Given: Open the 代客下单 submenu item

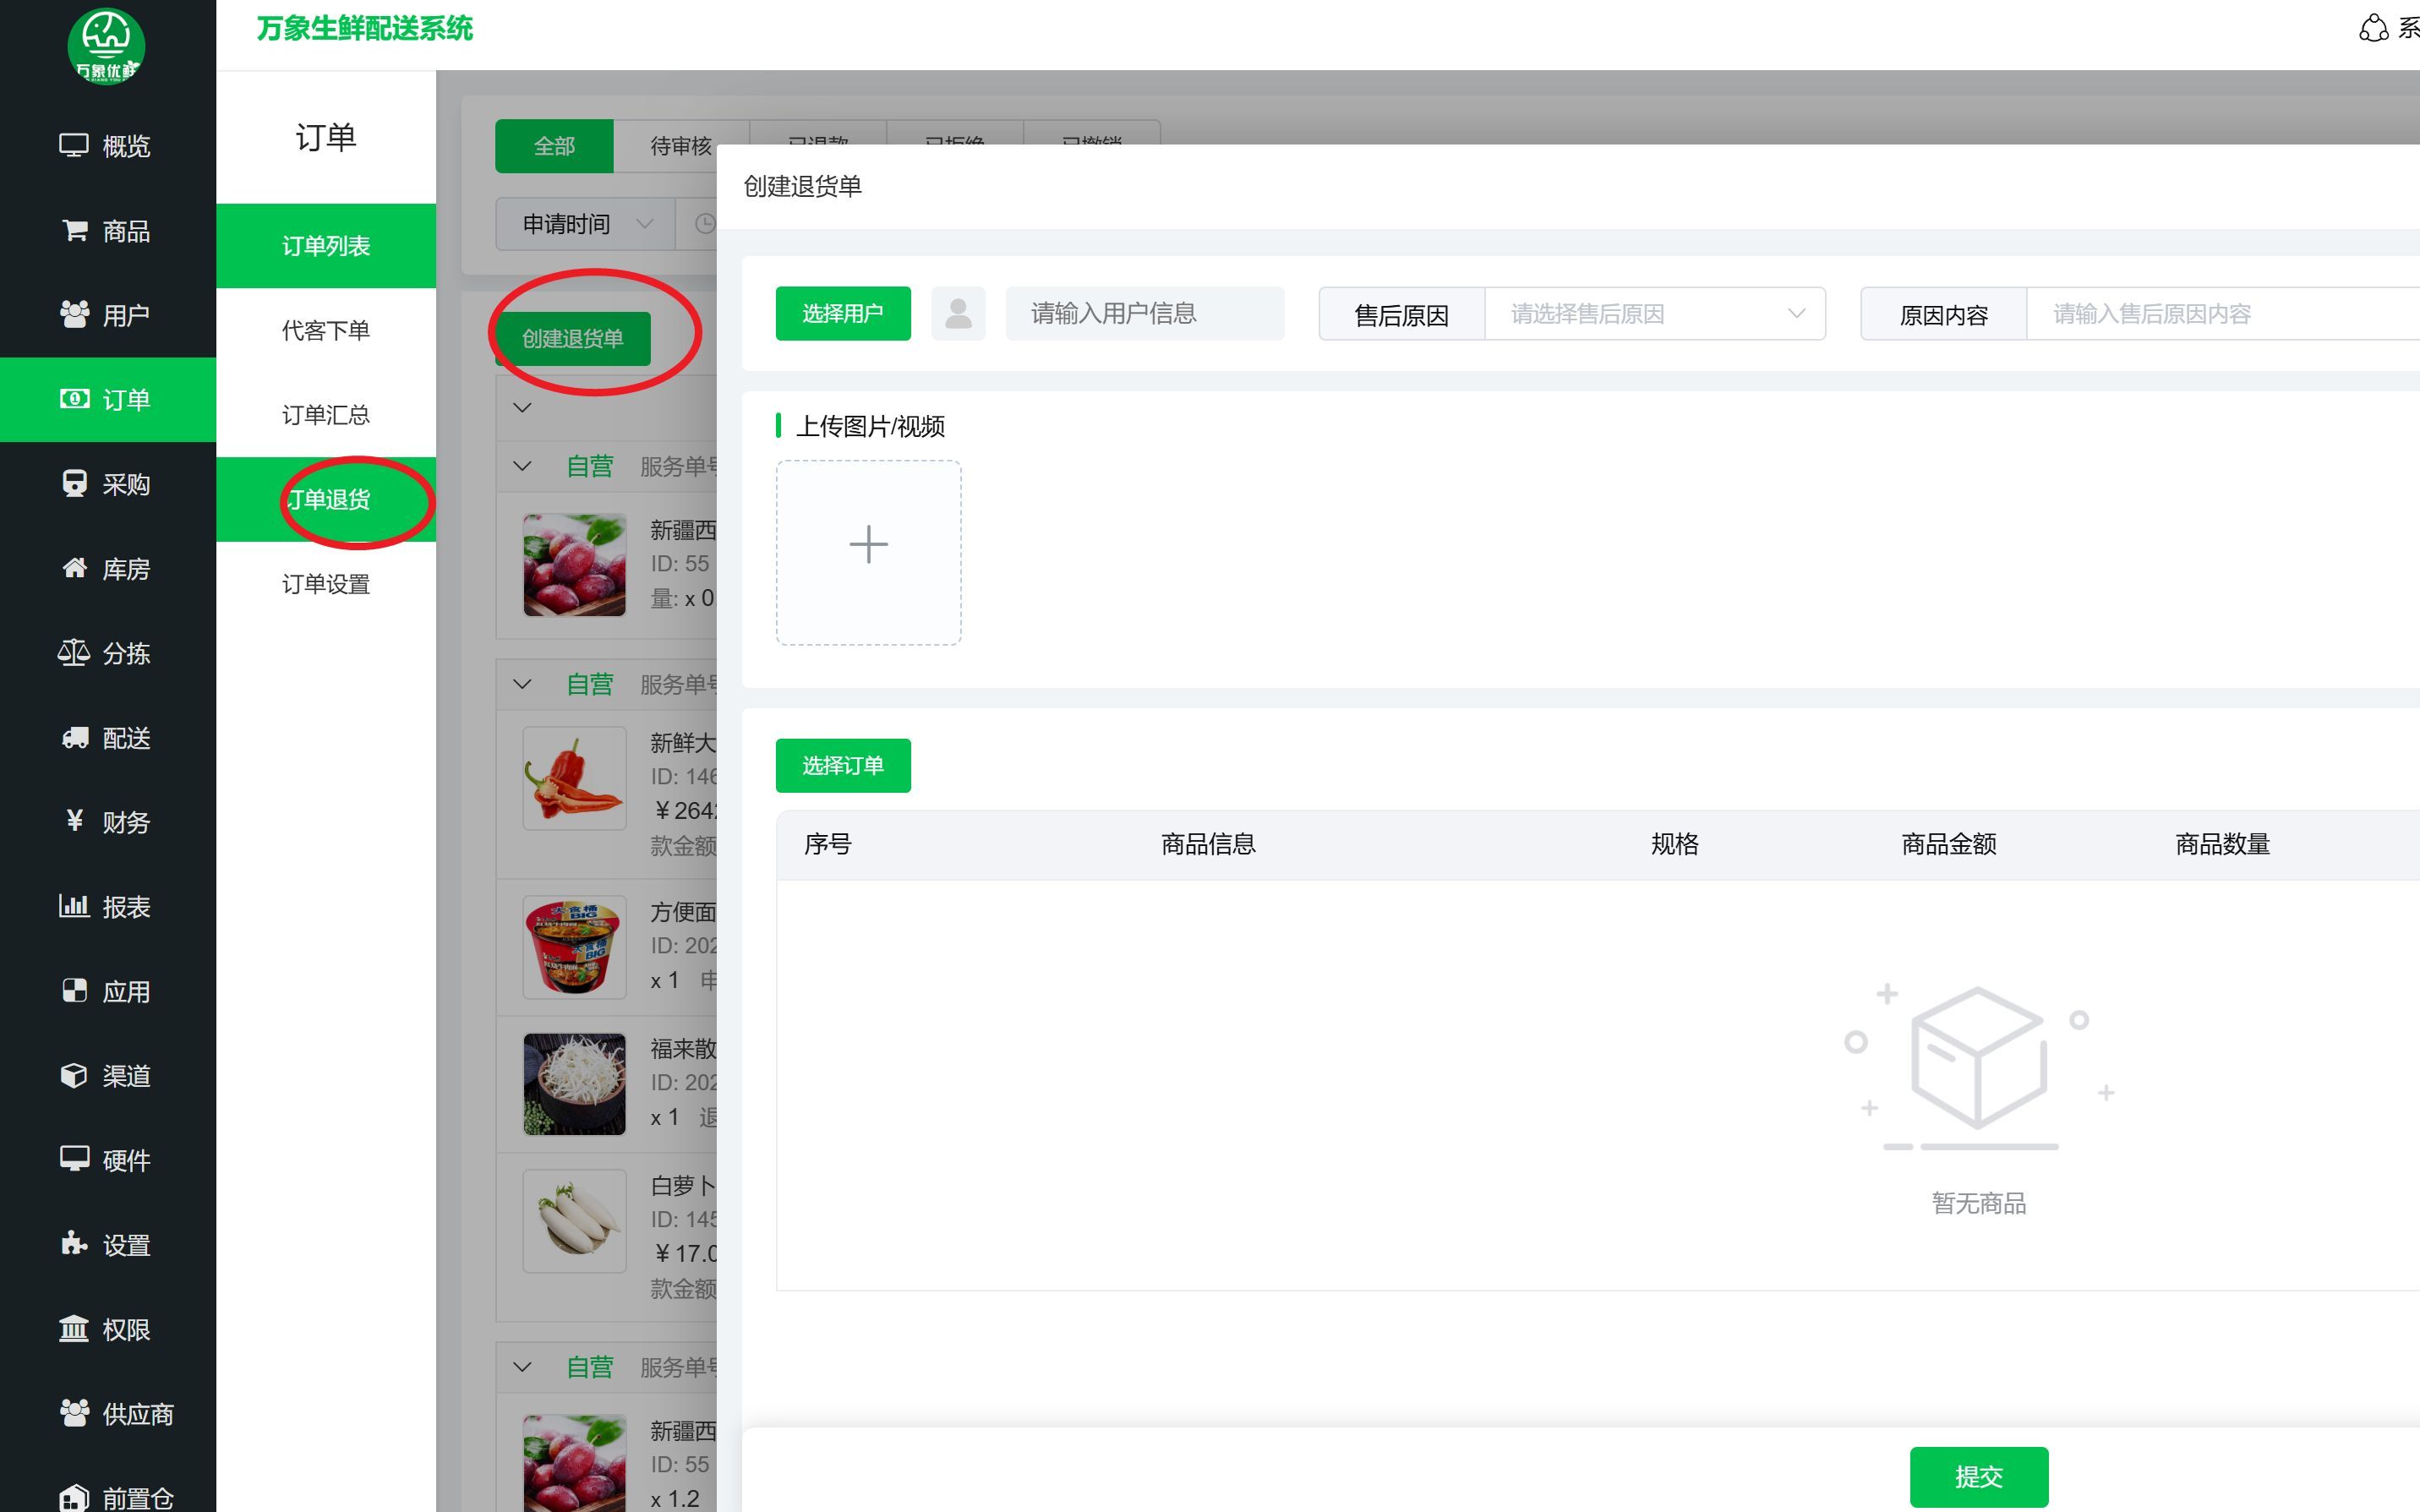Looking at the screenshot, I should pyautogui.click(x=325, y=330).
